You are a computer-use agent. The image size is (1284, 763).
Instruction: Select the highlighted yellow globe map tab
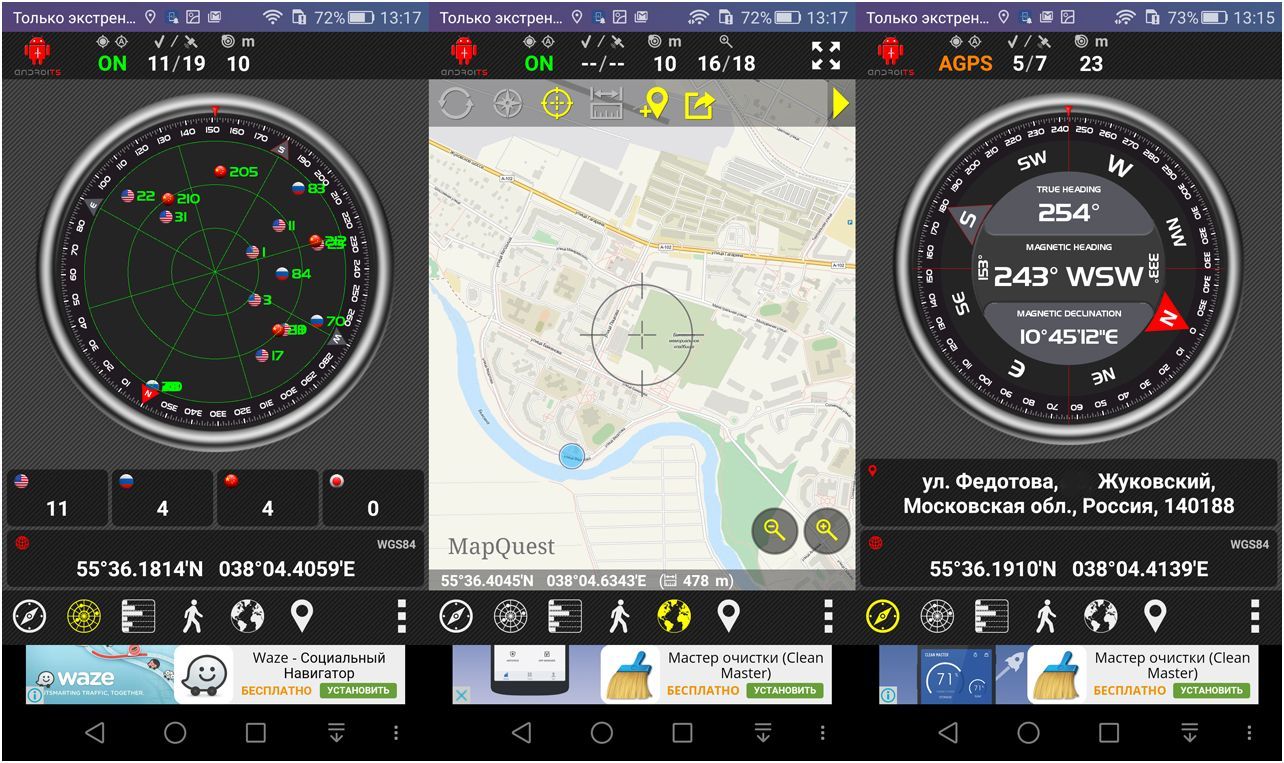pyautogui.click(x=674, y=617)
